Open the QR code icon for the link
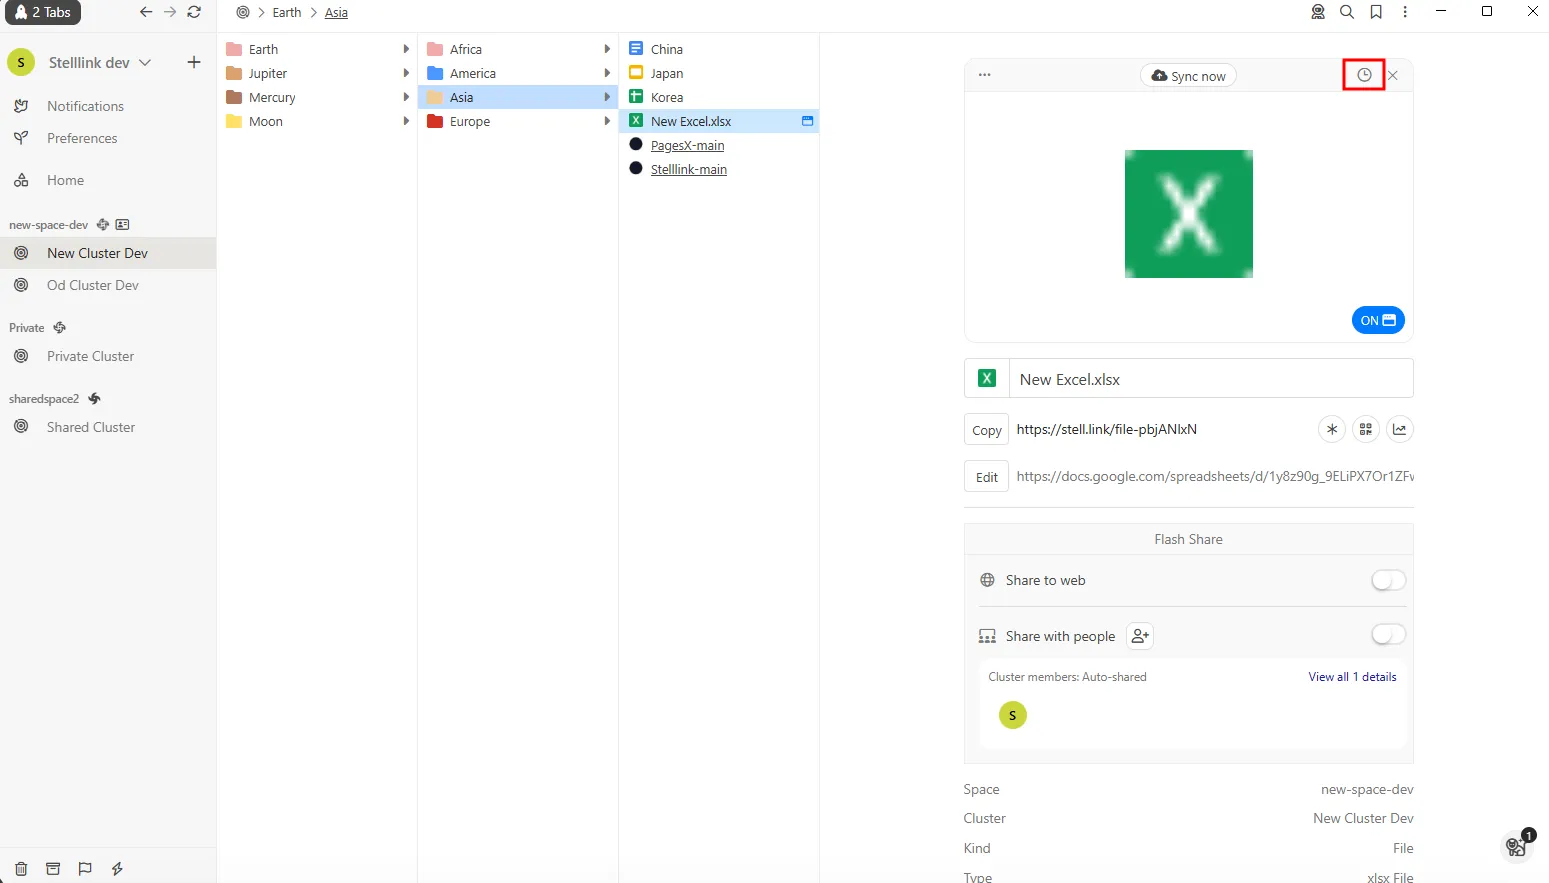 [x=1365, y=429]
